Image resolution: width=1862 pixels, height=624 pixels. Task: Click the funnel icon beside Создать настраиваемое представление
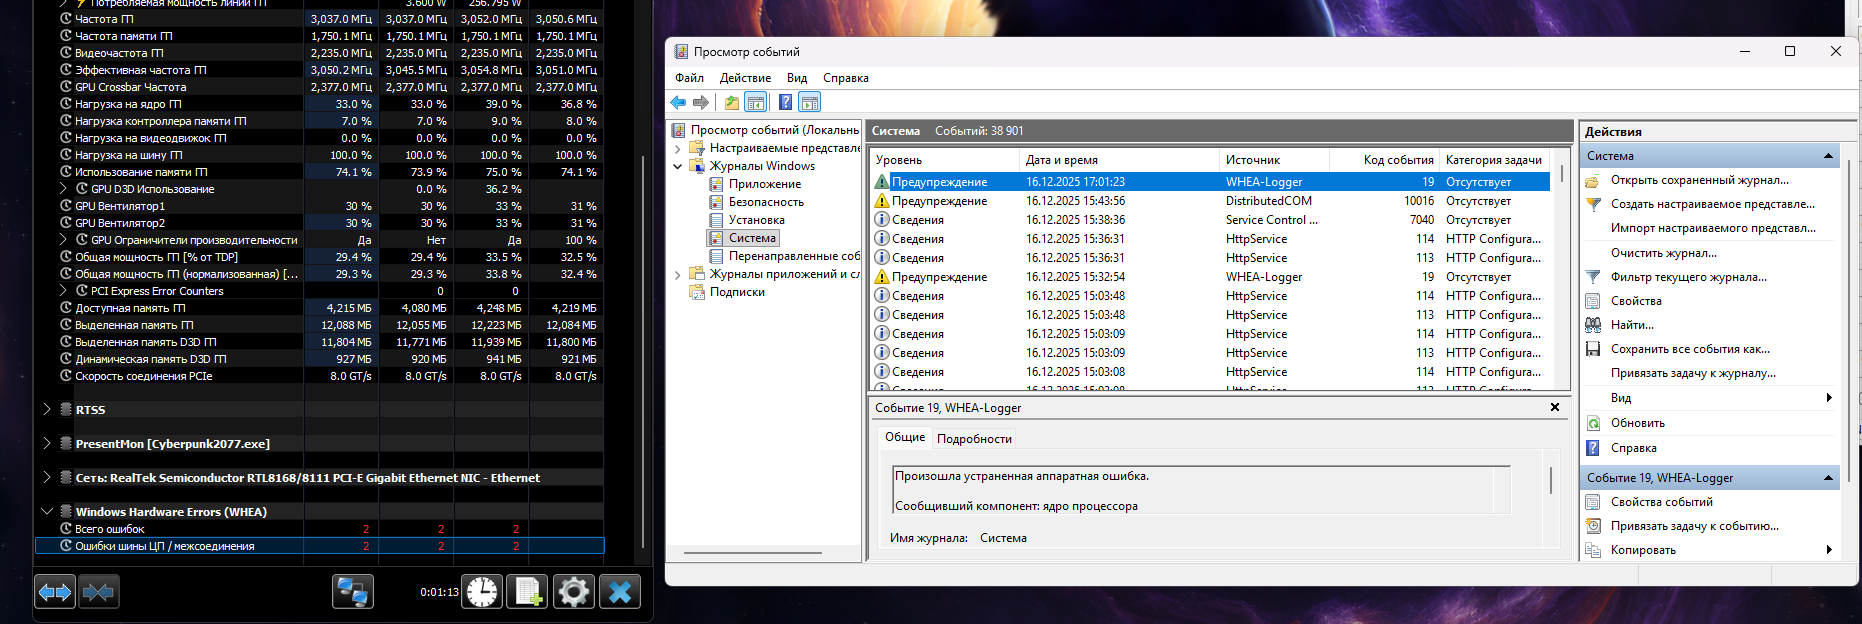pos(1593,205)
